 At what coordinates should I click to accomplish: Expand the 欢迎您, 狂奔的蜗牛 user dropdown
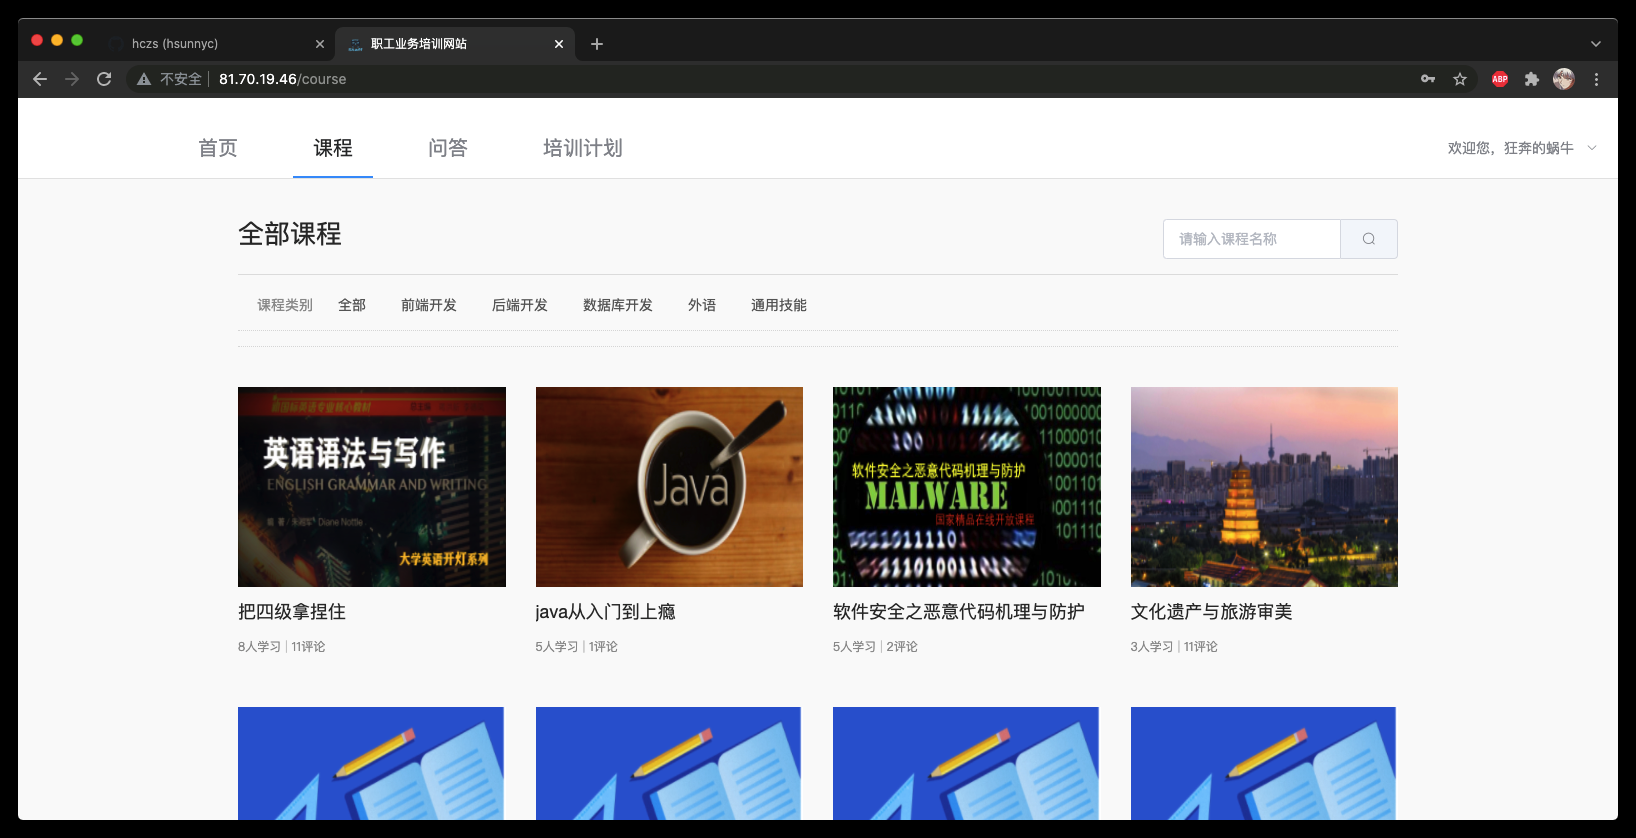click(1522, 148)
